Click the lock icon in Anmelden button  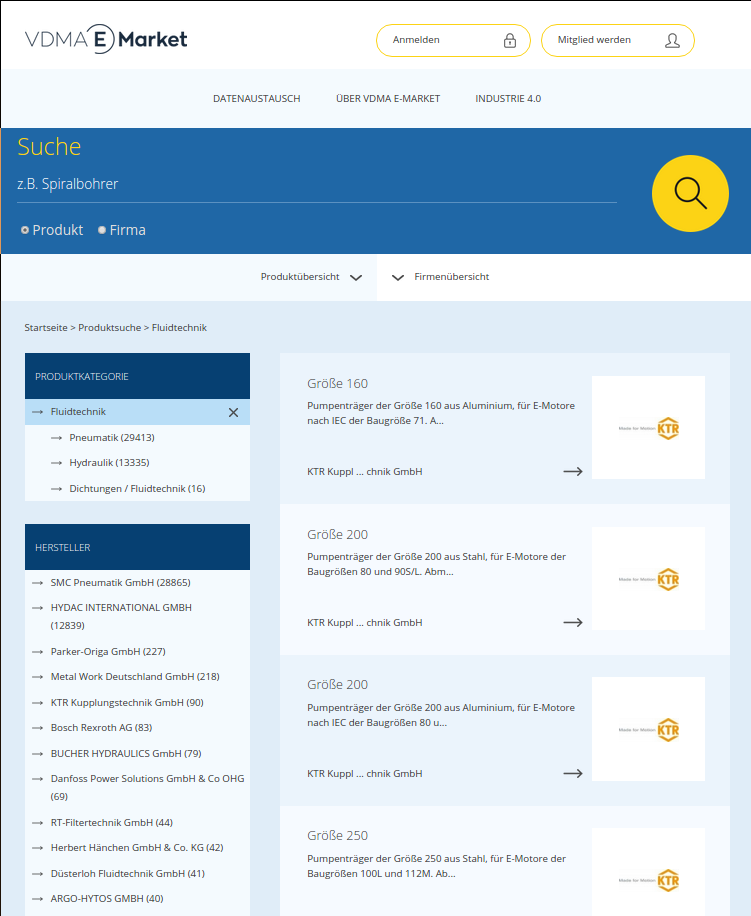point(510,40)
